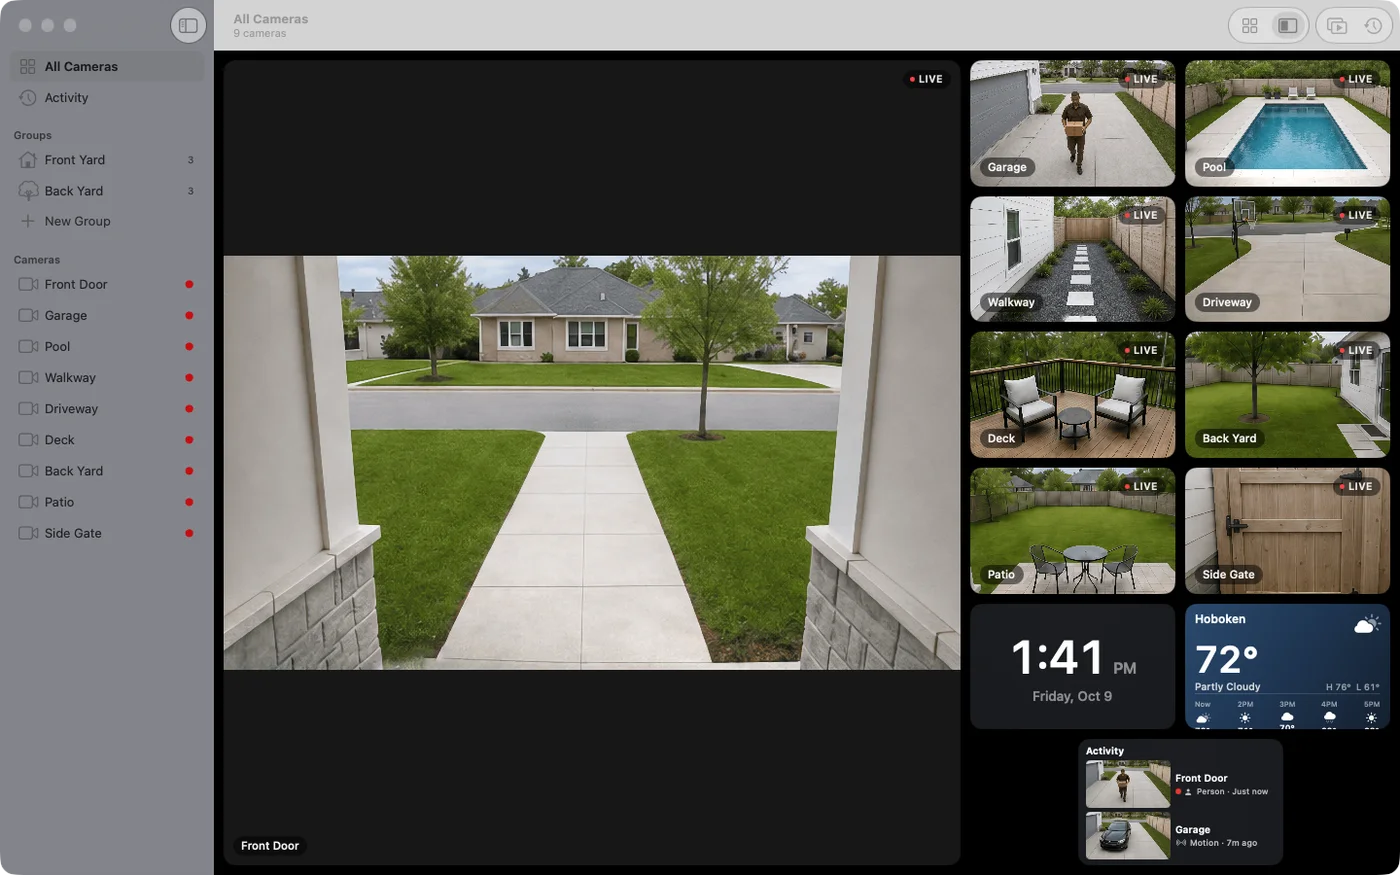This screenshot has height=875, width=1400.
Task: Click the partly cloudy weather icon
Action: pos(1367,625)
